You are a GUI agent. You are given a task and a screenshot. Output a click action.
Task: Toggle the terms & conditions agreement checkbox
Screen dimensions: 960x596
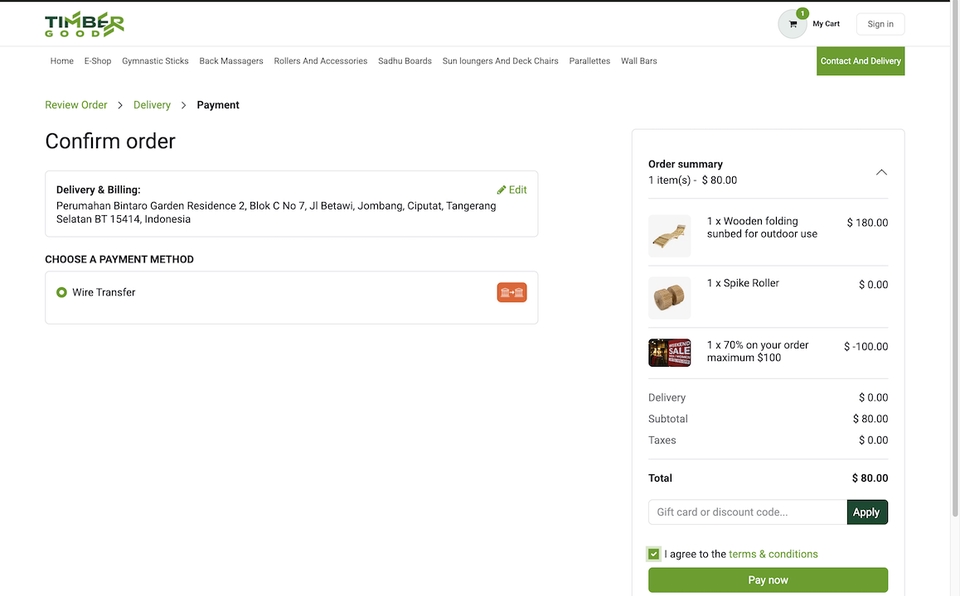[654, 554]
